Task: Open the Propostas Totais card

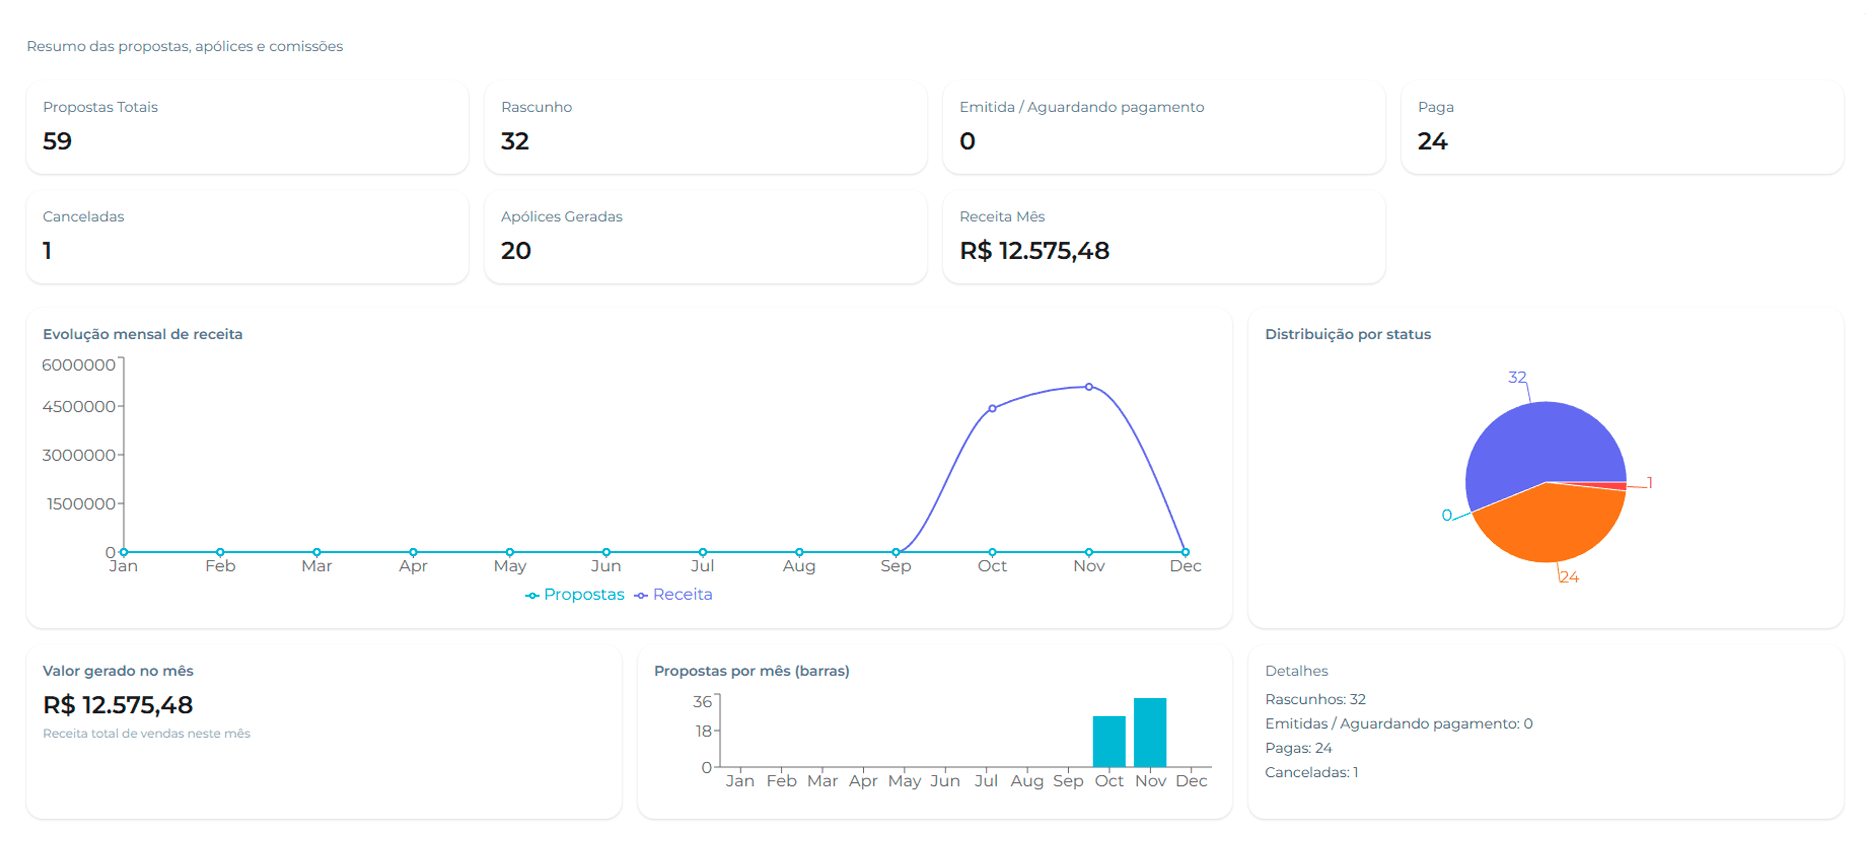Action: point(247,127)
